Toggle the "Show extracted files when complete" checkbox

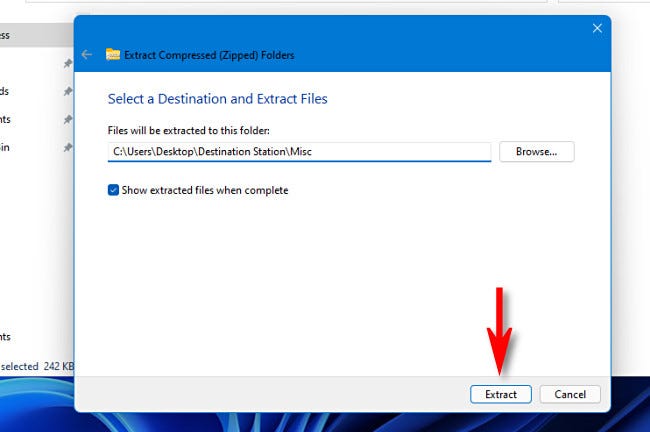coord(114,190)
